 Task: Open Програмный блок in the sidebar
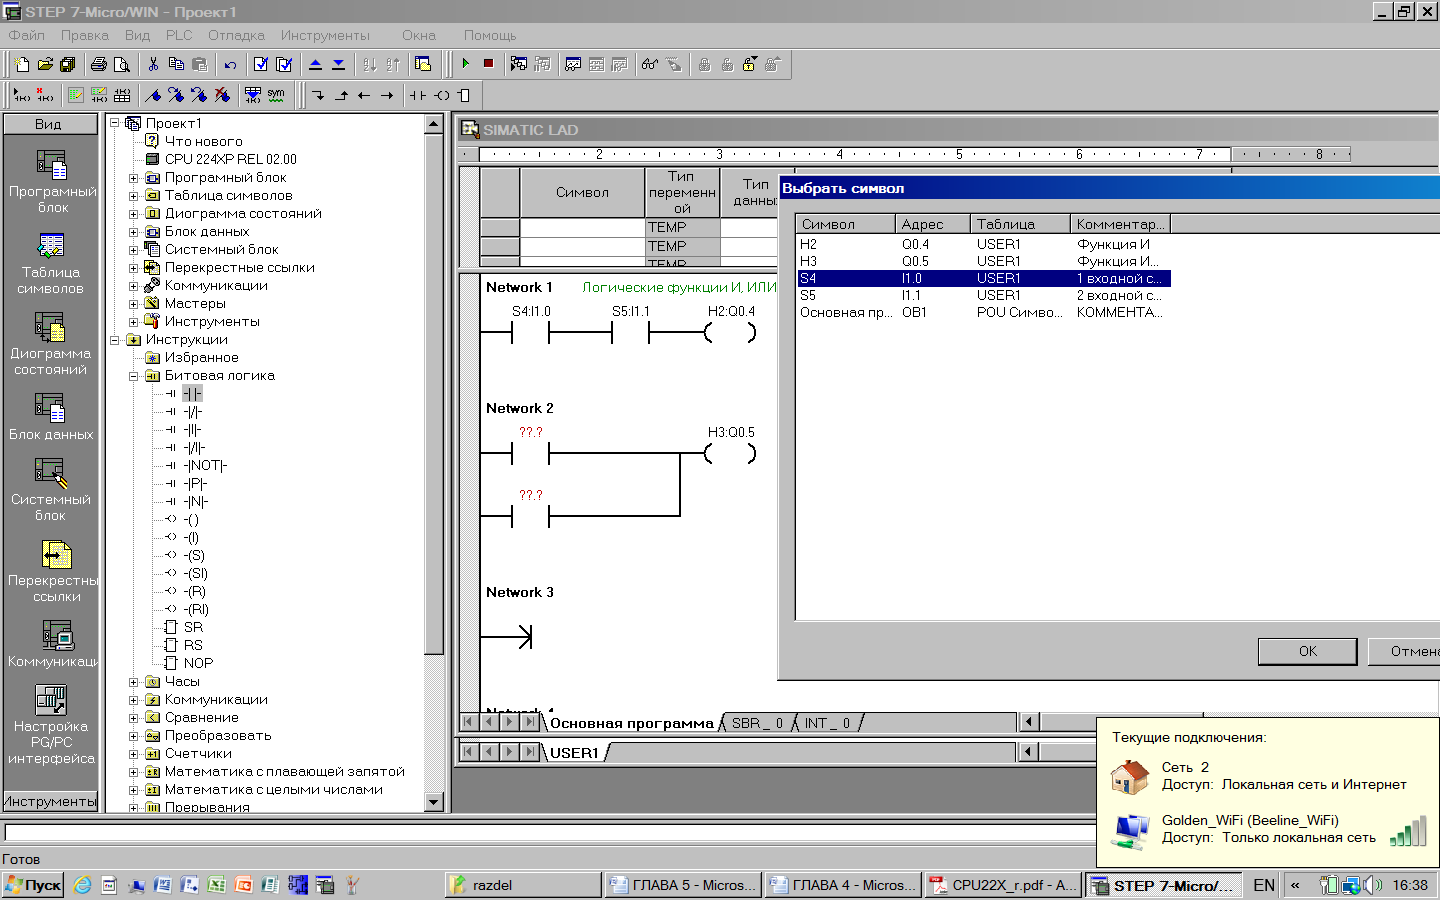[x=51, y=181]
